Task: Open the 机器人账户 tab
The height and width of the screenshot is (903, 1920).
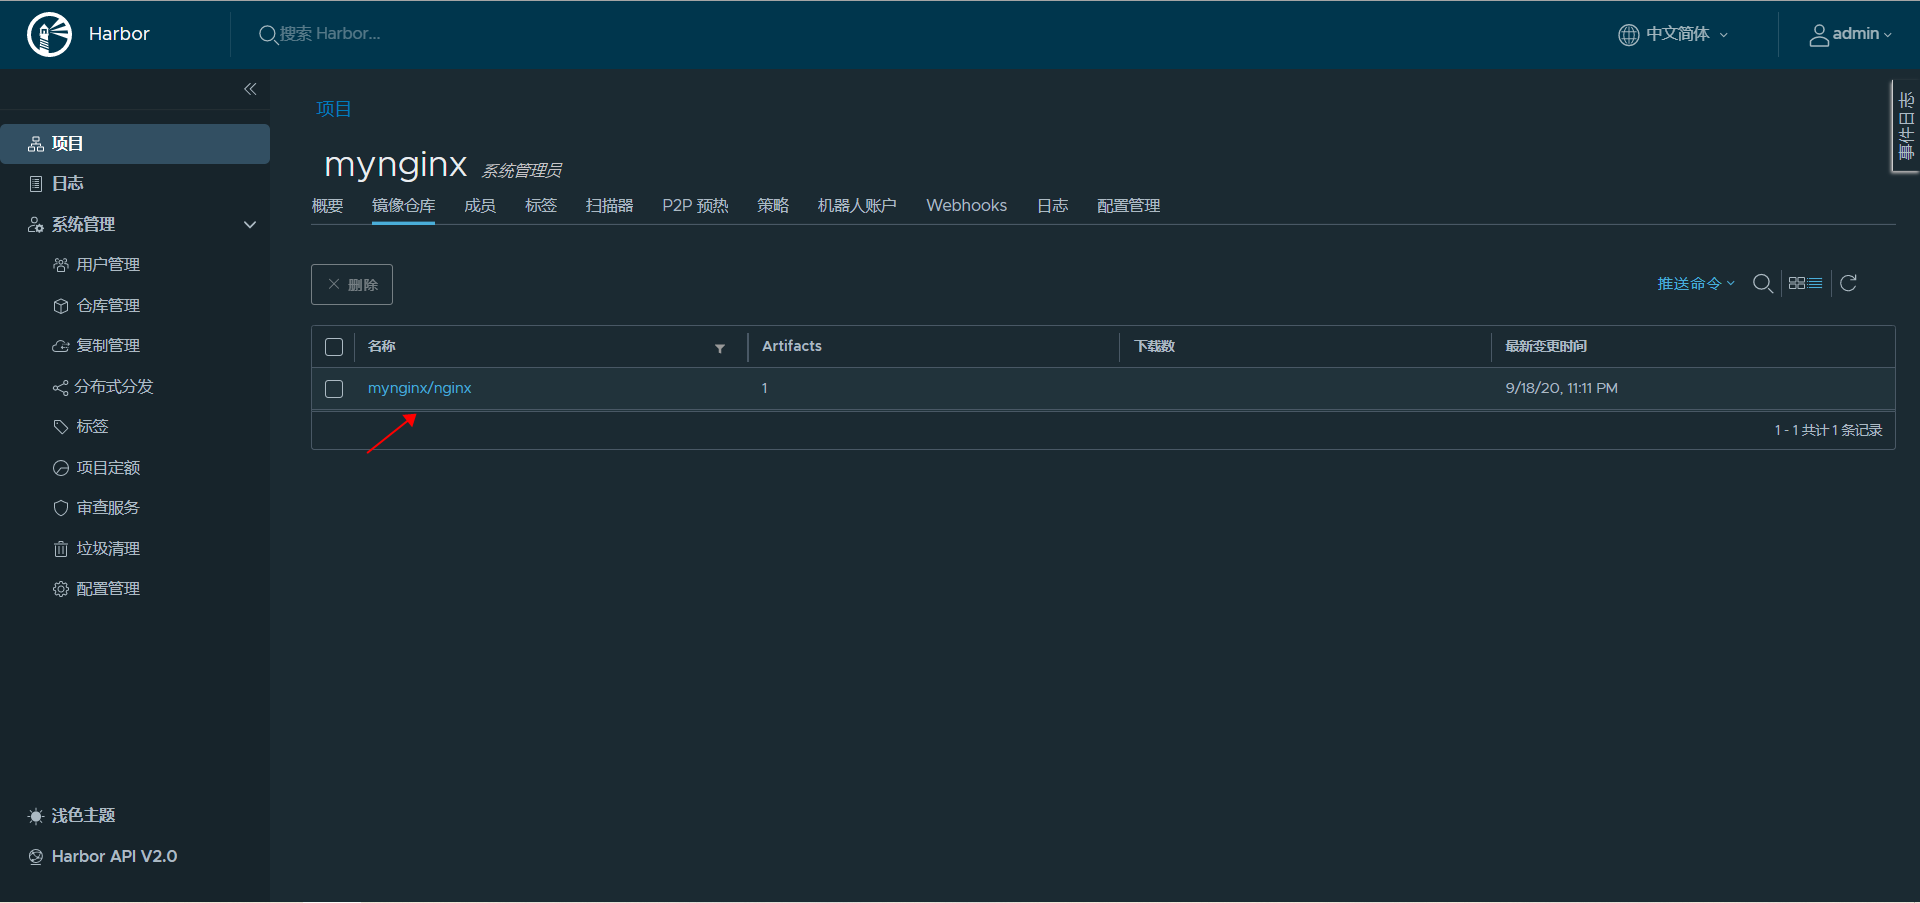Action: coord(857,206)
